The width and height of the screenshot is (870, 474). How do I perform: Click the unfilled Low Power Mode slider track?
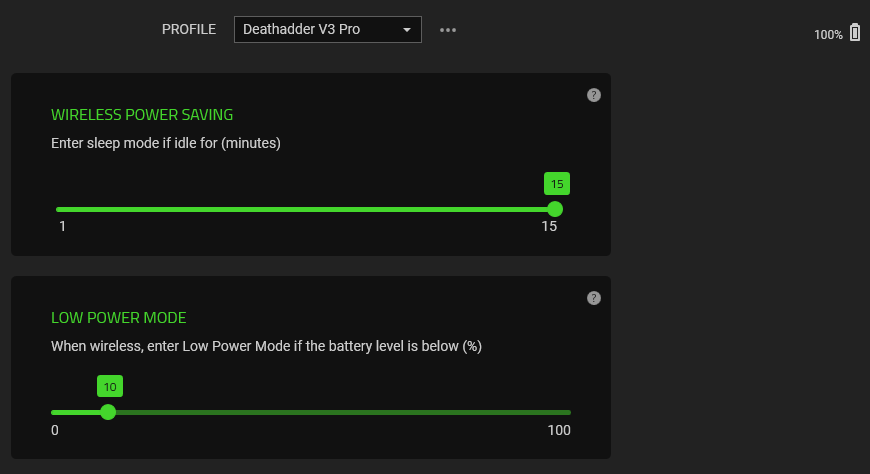pyautogui.click(x=340, y=412)
